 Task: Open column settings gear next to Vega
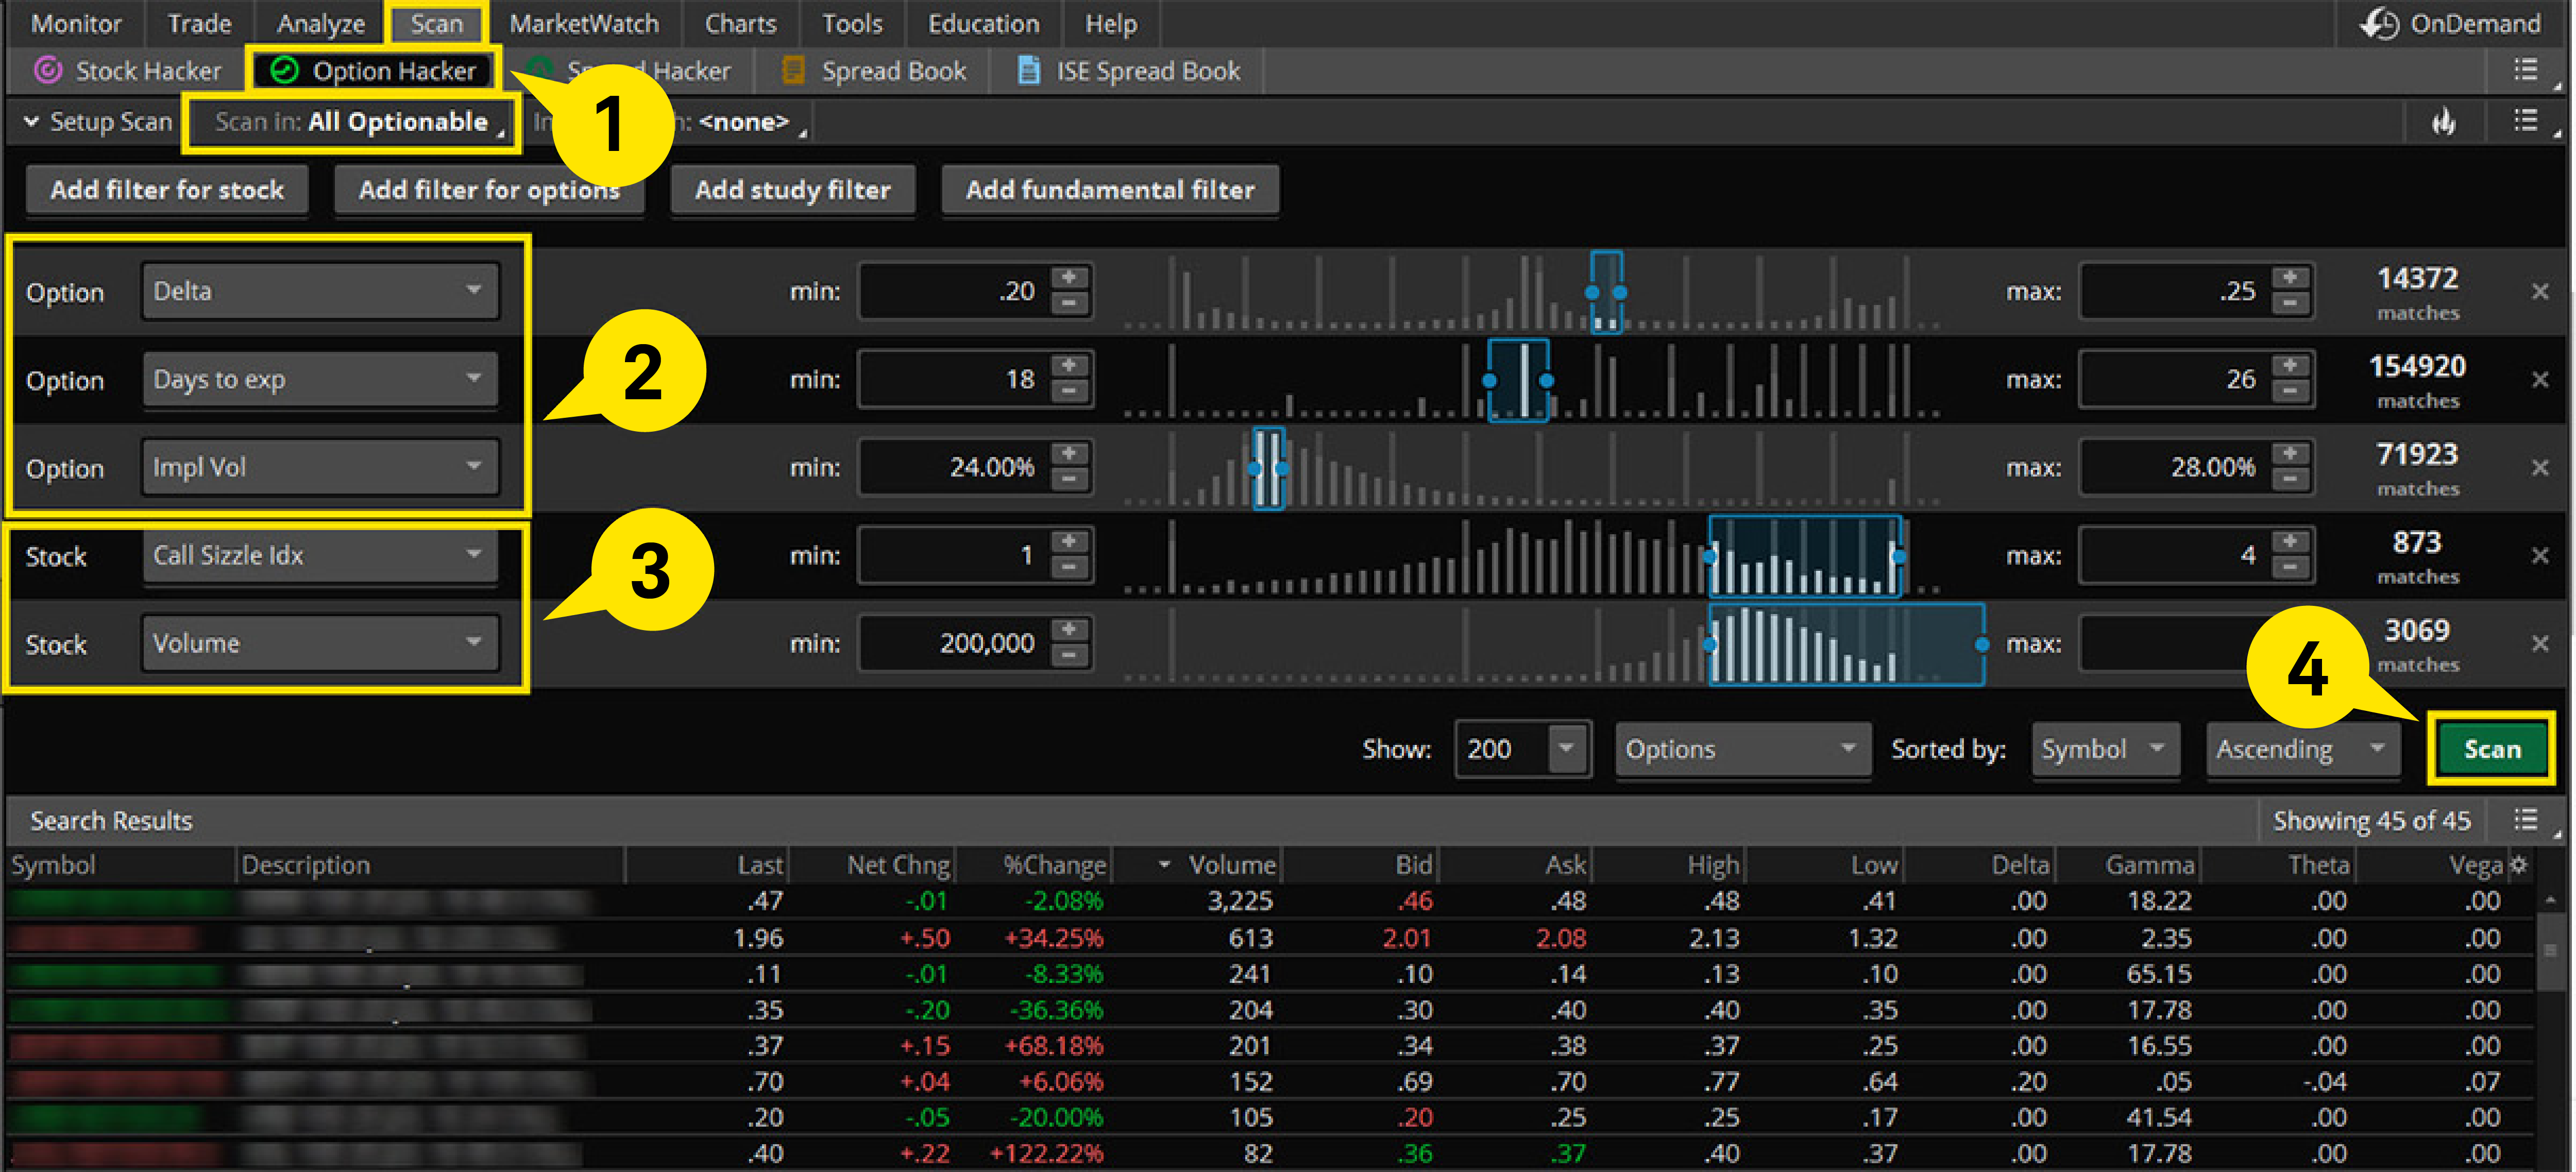click(2519, 864)
